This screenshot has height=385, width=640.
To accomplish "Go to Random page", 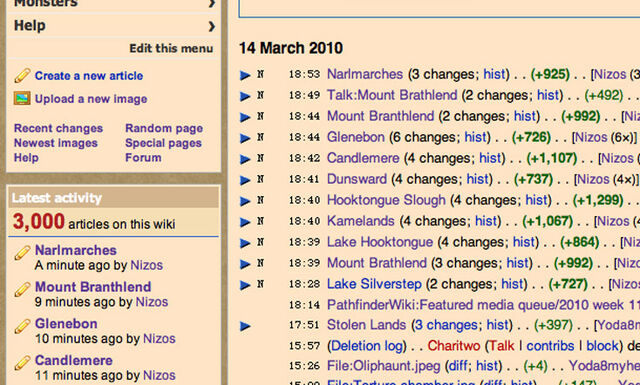I will click(164, 128).
